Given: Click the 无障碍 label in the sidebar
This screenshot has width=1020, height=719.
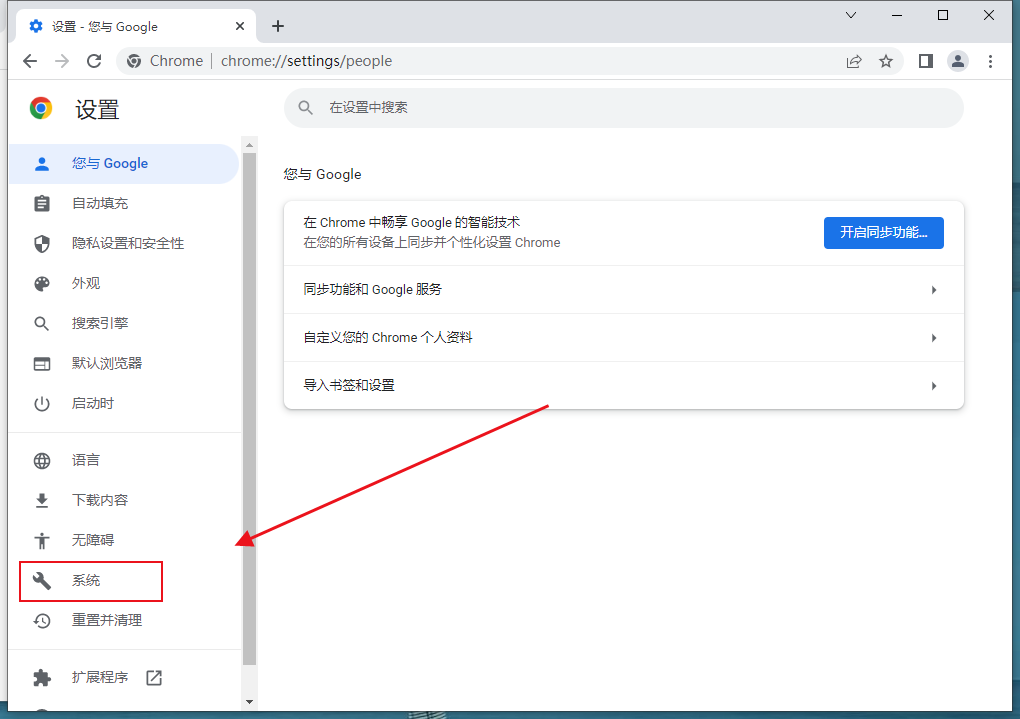Looking at the screenshot, I should click(93, 540).
